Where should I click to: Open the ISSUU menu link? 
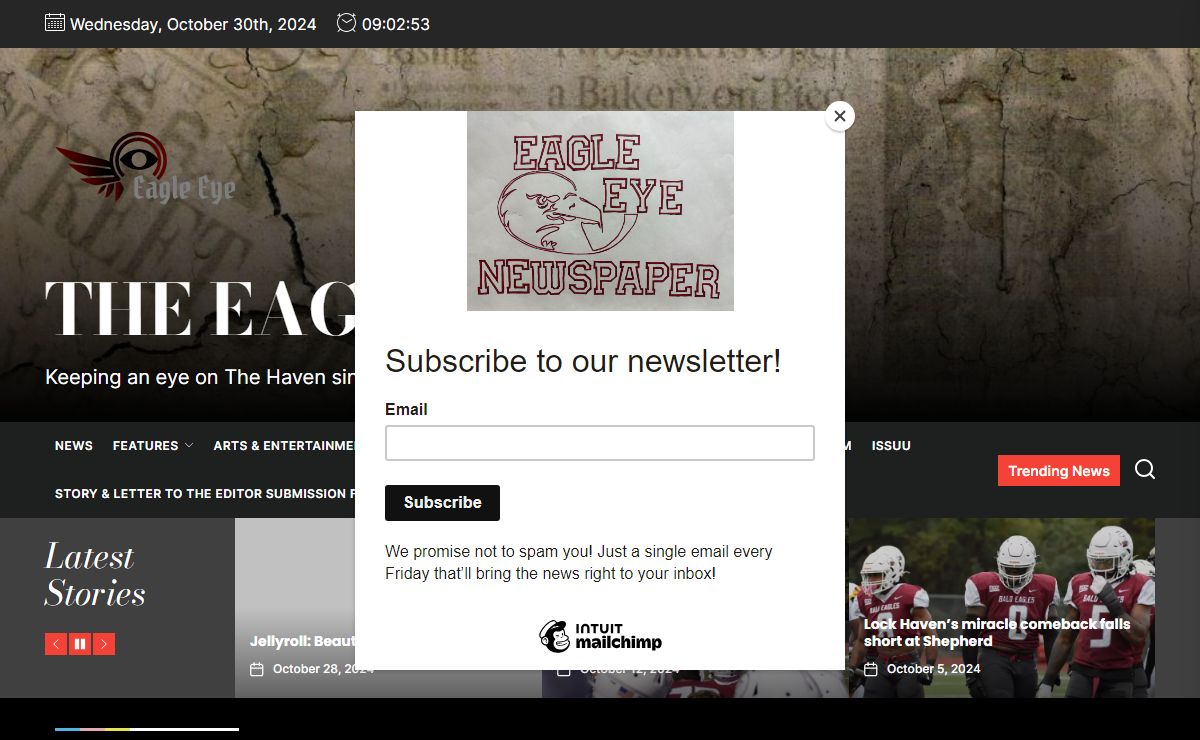pyautogui.click(x=891, y=446)
